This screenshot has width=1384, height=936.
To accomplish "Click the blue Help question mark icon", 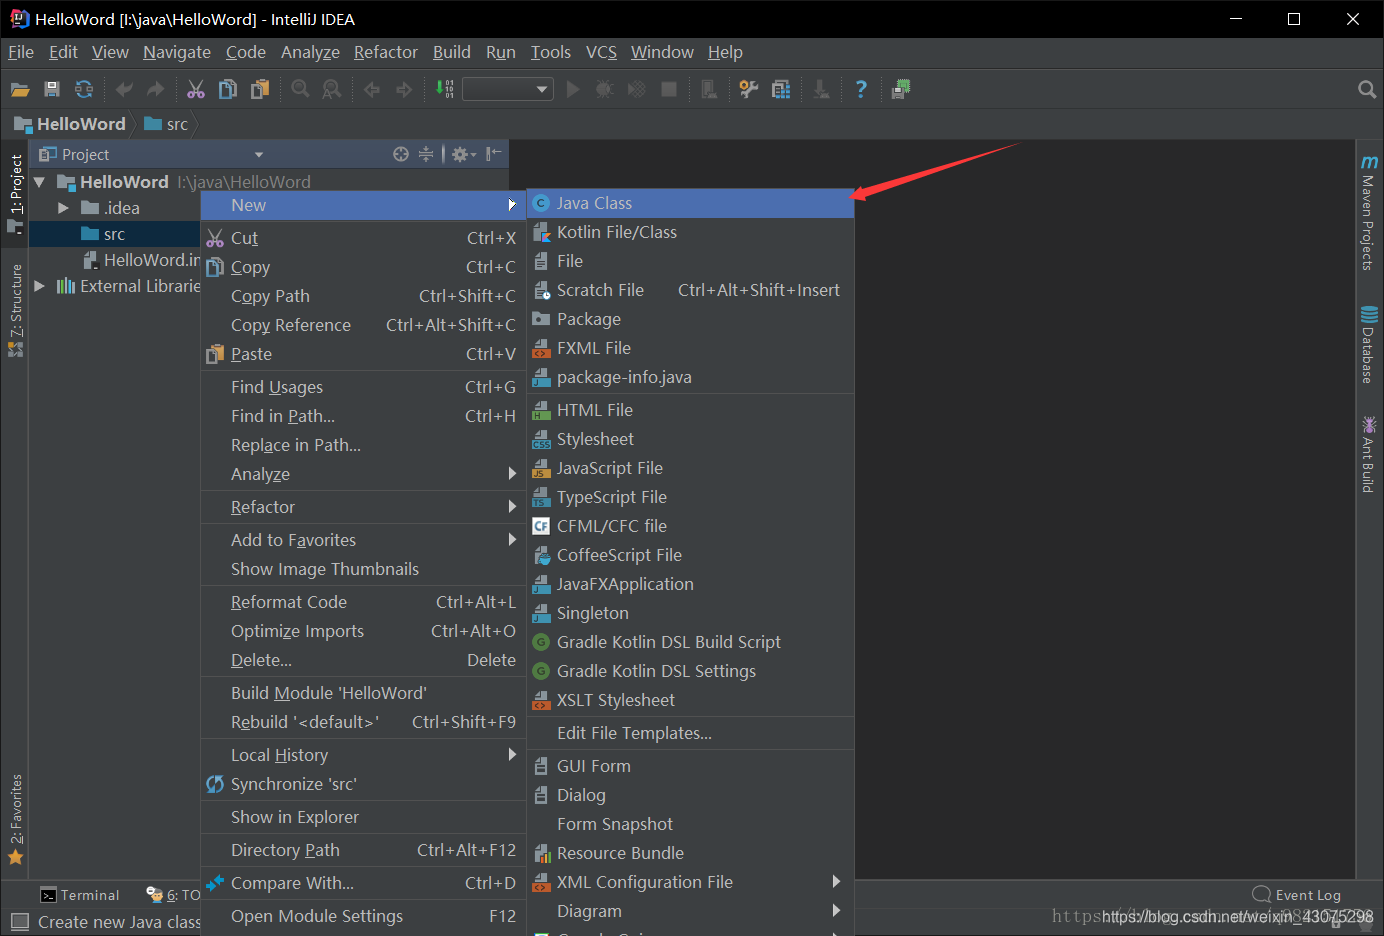I will (861, 89).
